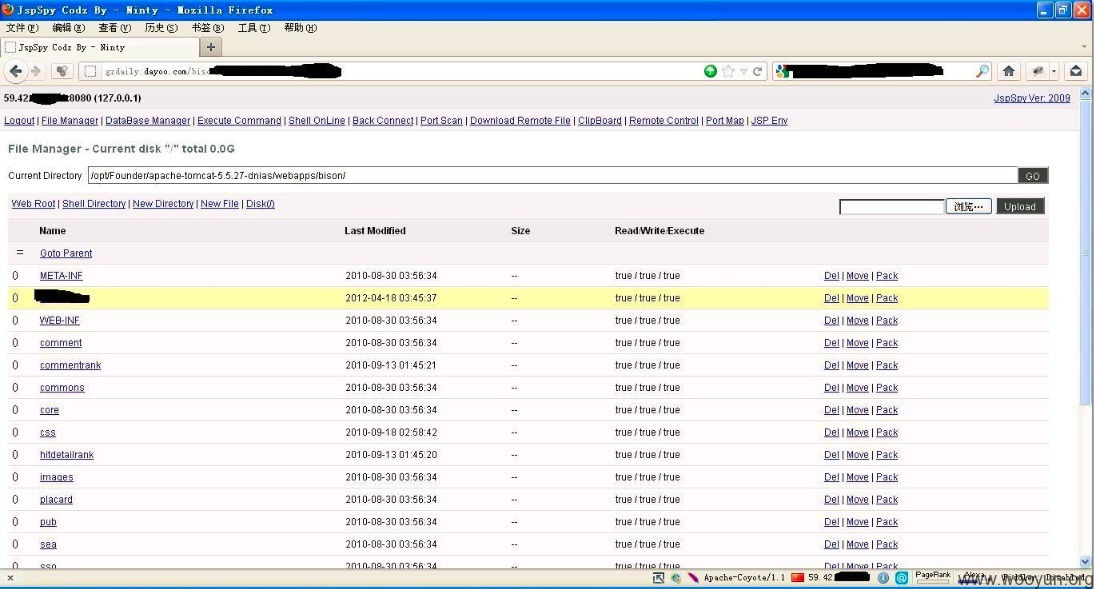Open the Back Connect link

click(382, 121)
